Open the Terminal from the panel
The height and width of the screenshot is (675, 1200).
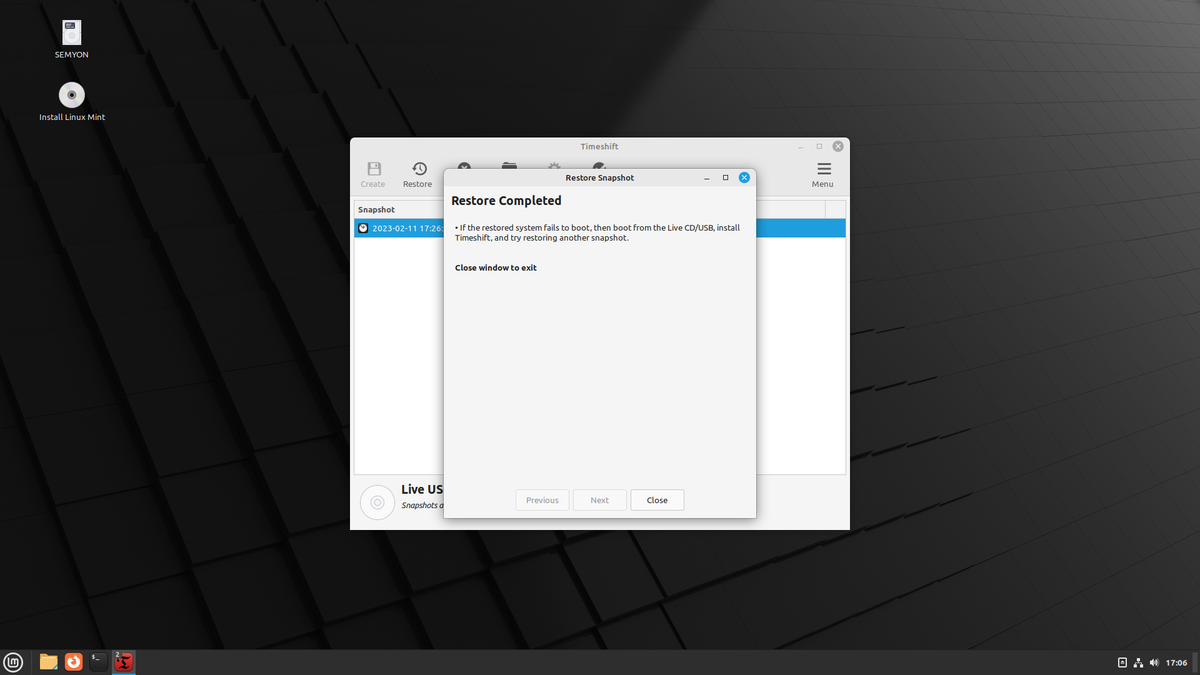tap(98, 662)
